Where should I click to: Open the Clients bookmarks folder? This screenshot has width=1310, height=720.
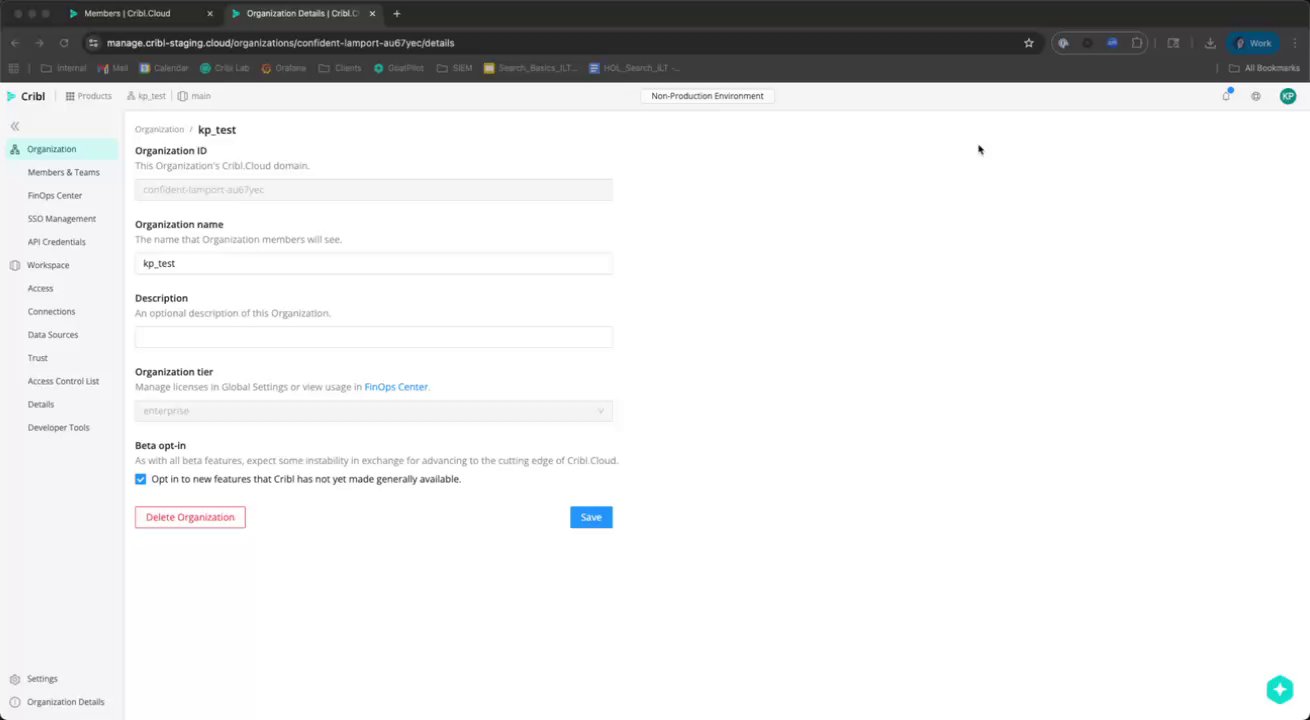(x=340, y=68)
